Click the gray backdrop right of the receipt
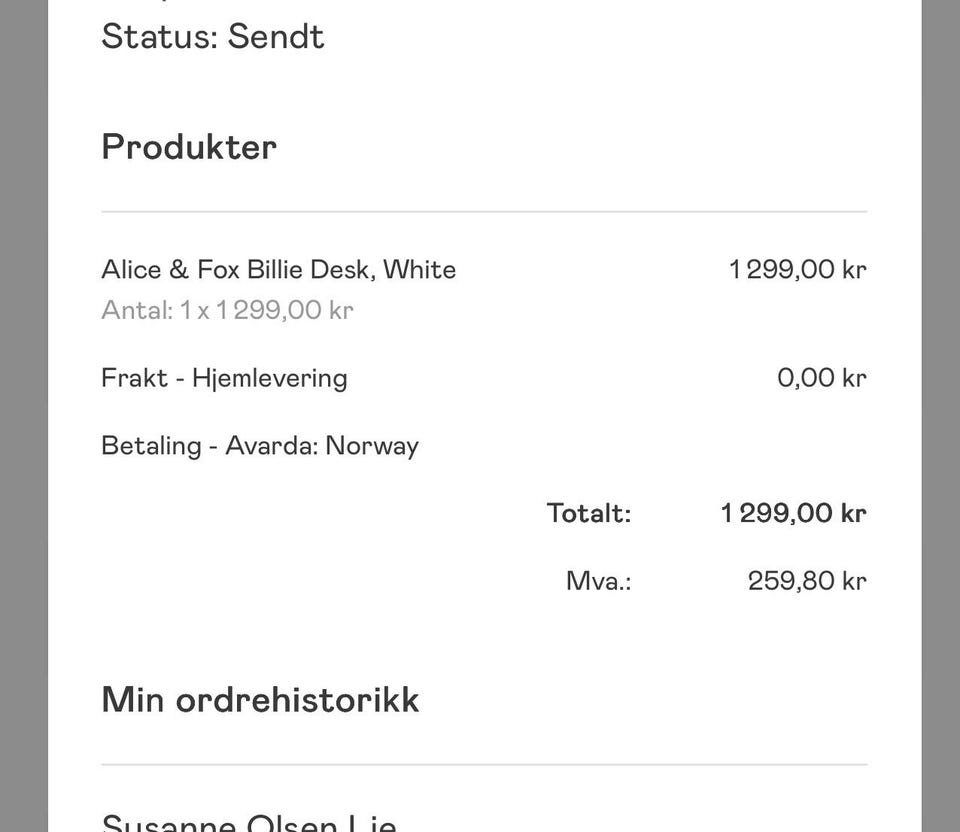This screenshot has height=832, width=960. (940, 416)
